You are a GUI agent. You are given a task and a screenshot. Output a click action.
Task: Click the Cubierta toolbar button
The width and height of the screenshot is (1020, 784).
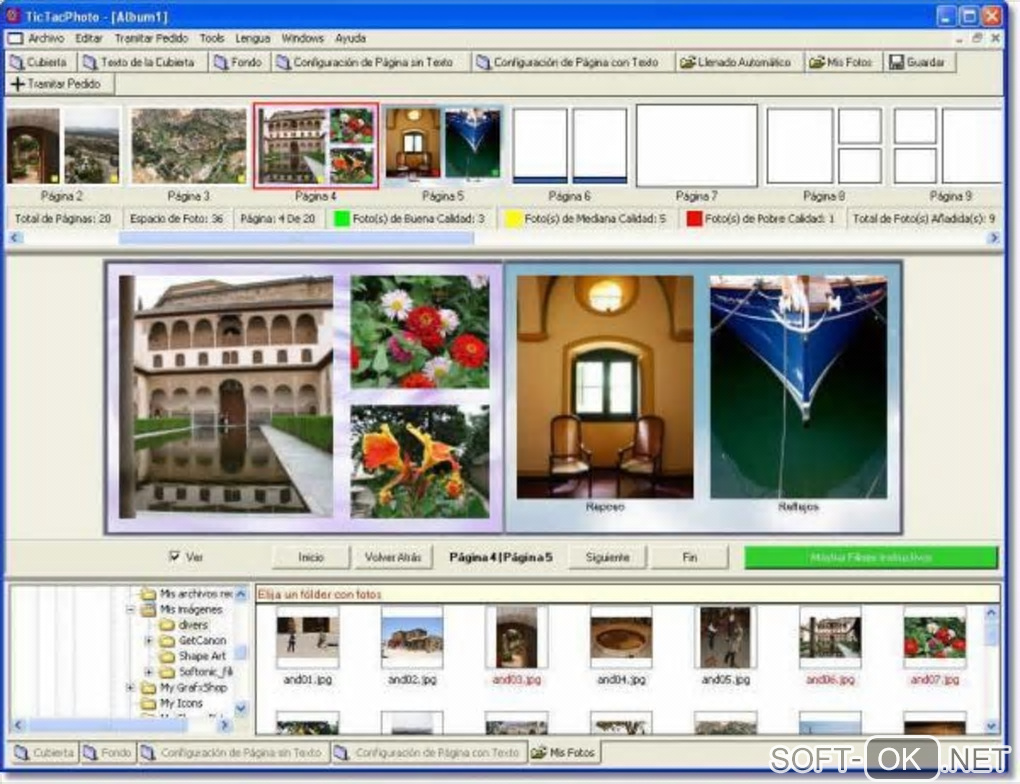40,62
